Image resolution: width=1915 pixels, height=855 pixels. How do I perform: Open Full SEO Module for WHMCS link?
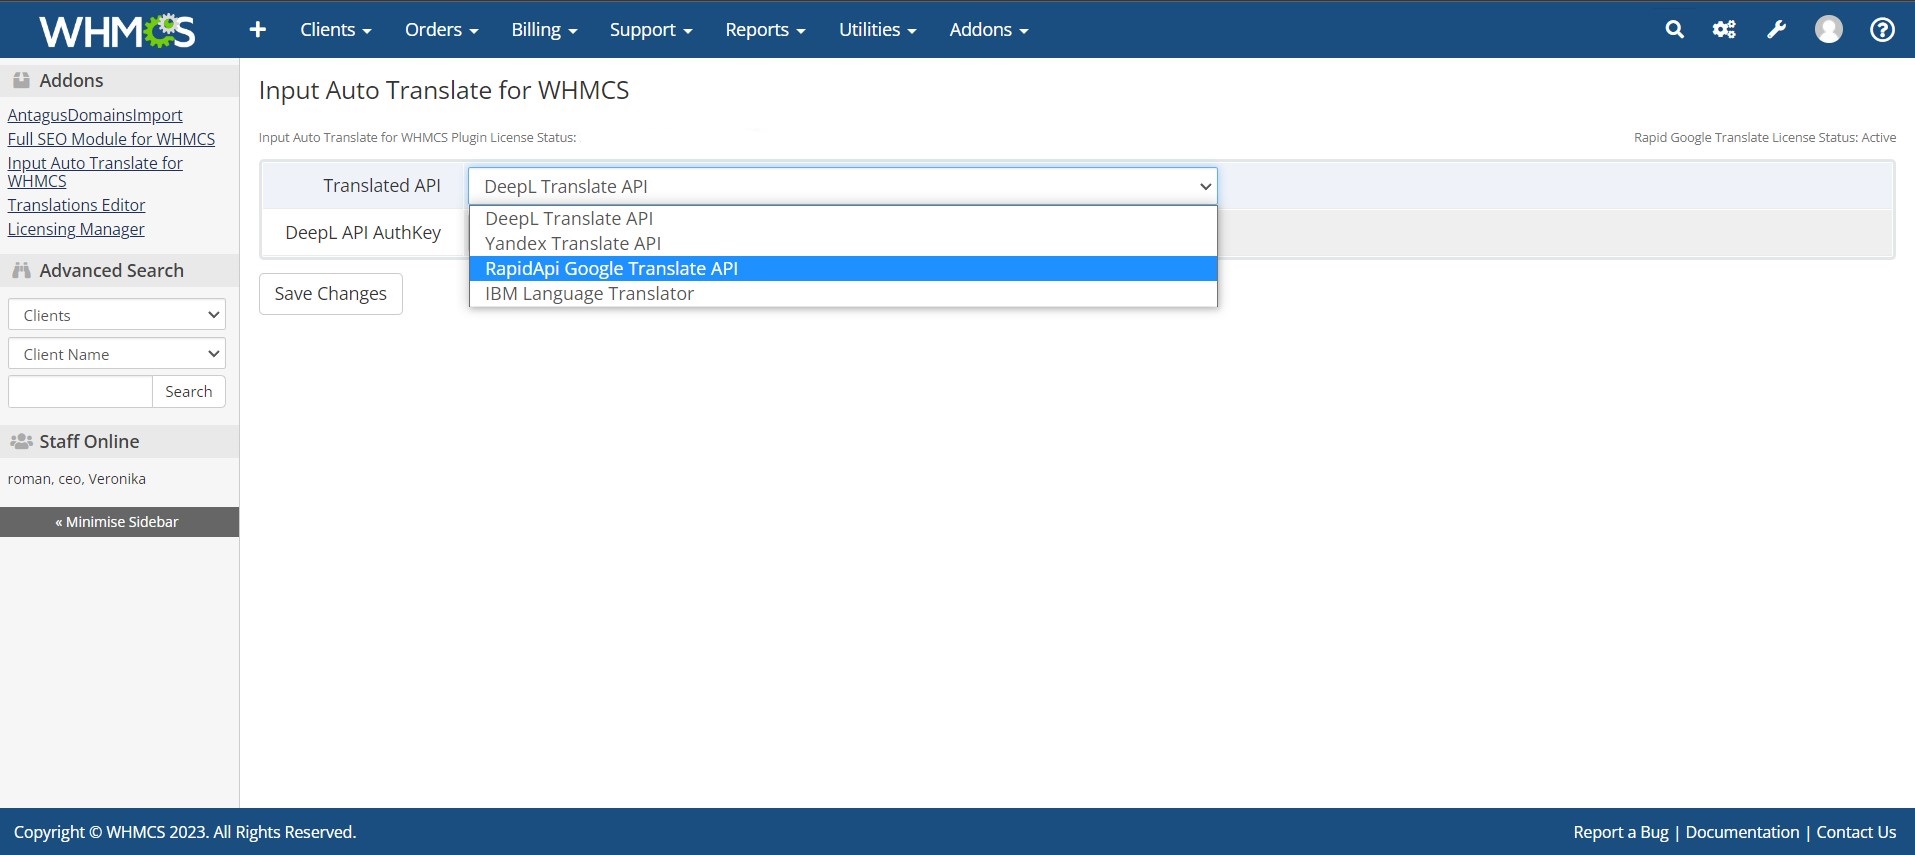111,139
